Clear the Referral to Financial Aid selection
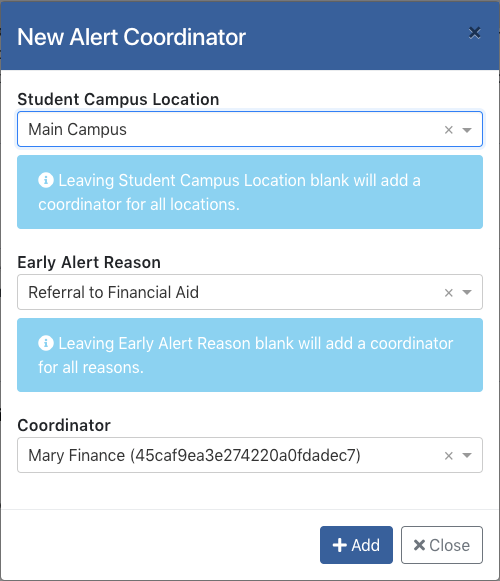This screenshot has width=500, height=581. 448,293
